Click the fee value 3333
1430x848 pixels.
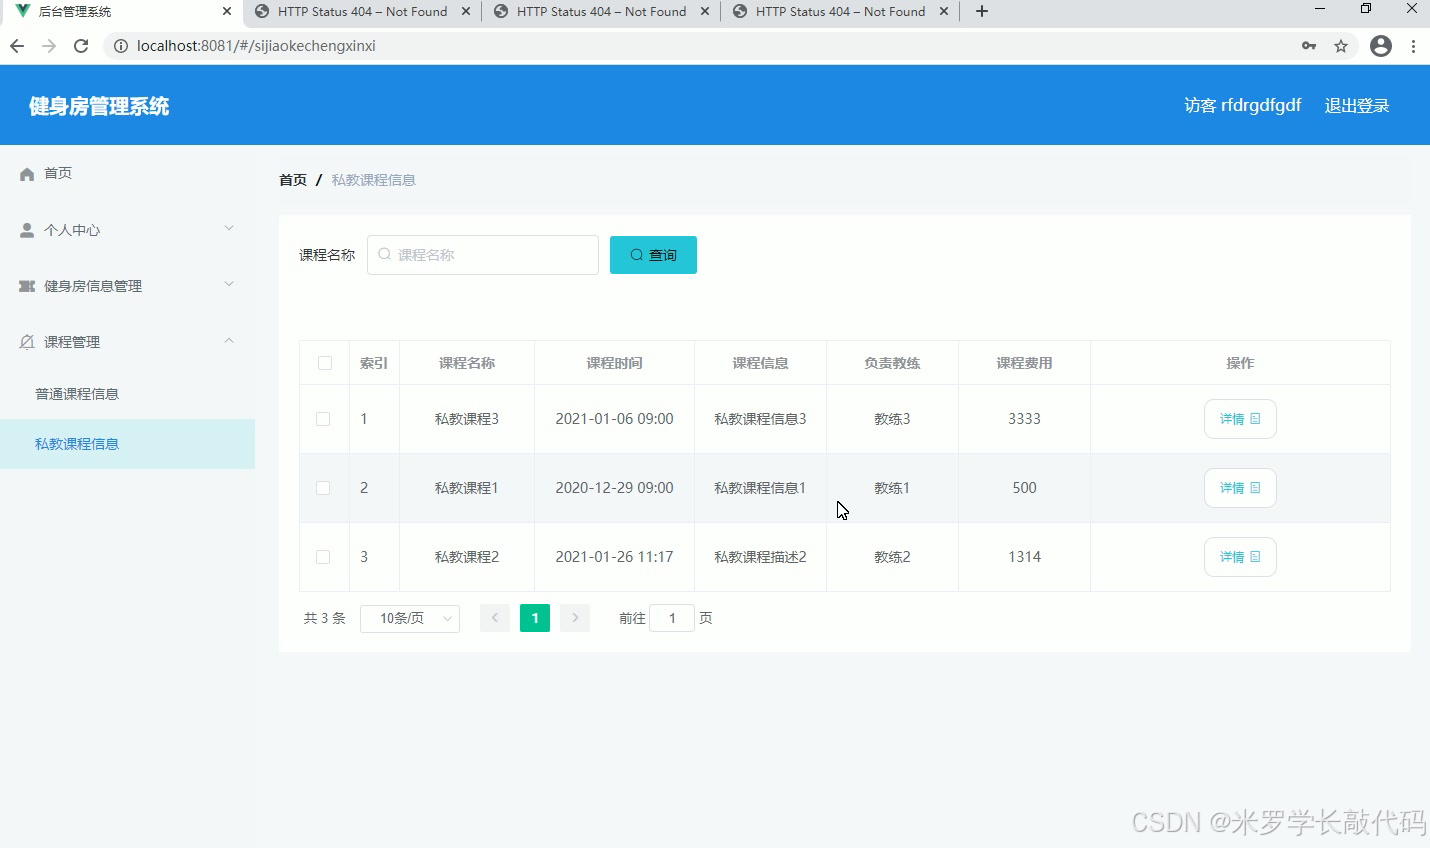[x=1024, y=419]
